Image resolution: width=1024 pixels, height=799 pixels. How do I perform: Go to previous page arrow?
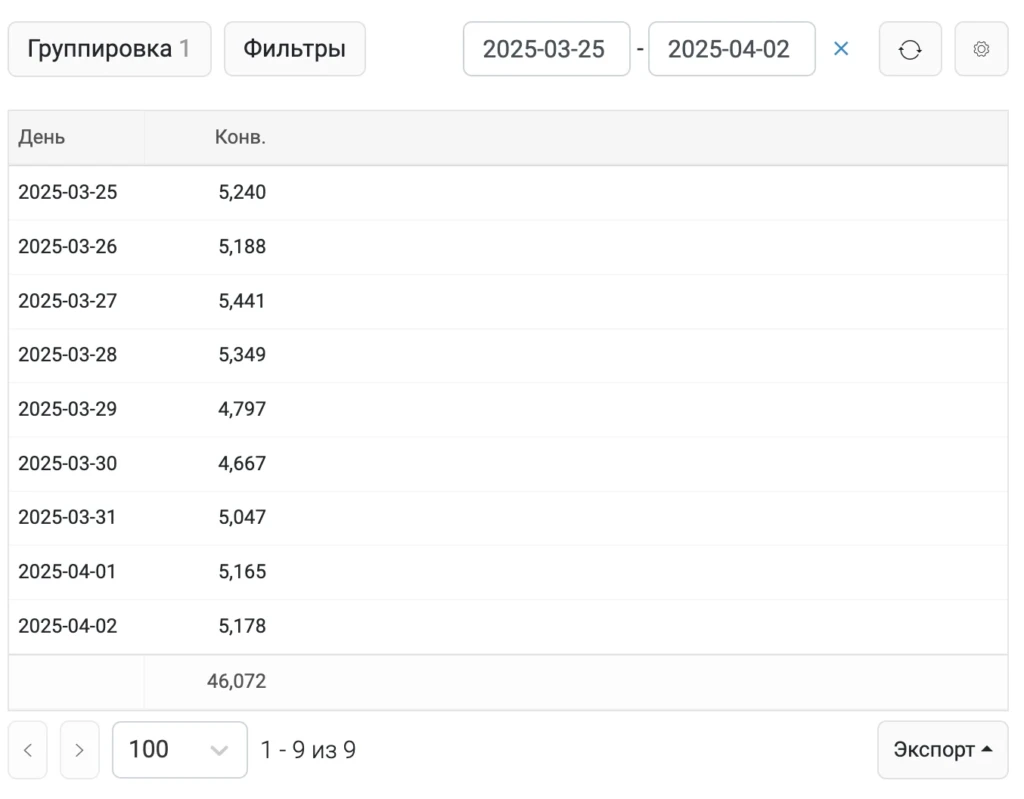[x=27, y=750]
